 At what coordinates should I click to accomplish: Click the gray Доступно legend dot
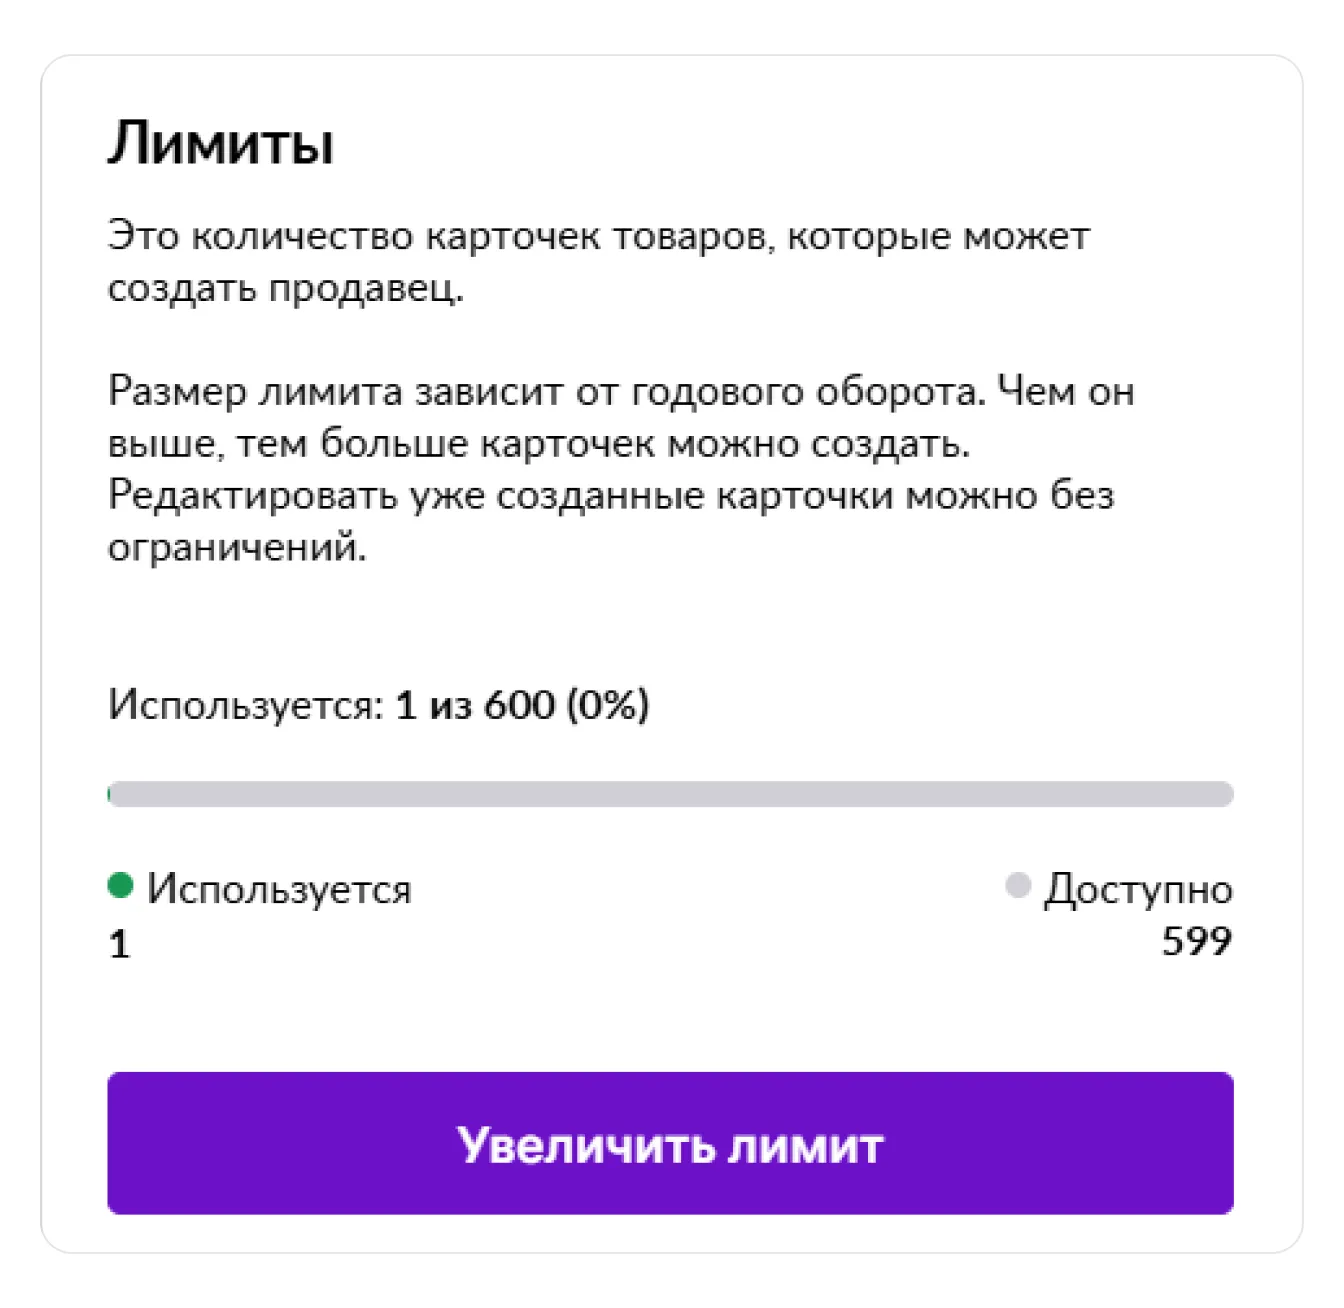(x=1018, y=885)
